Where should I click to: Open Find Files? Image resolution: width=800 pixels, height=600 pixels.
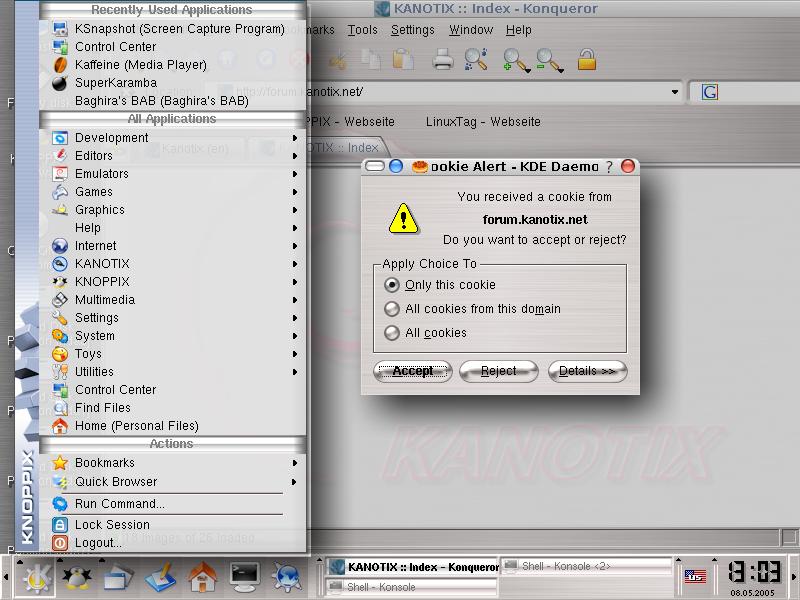tap(173, 408)
